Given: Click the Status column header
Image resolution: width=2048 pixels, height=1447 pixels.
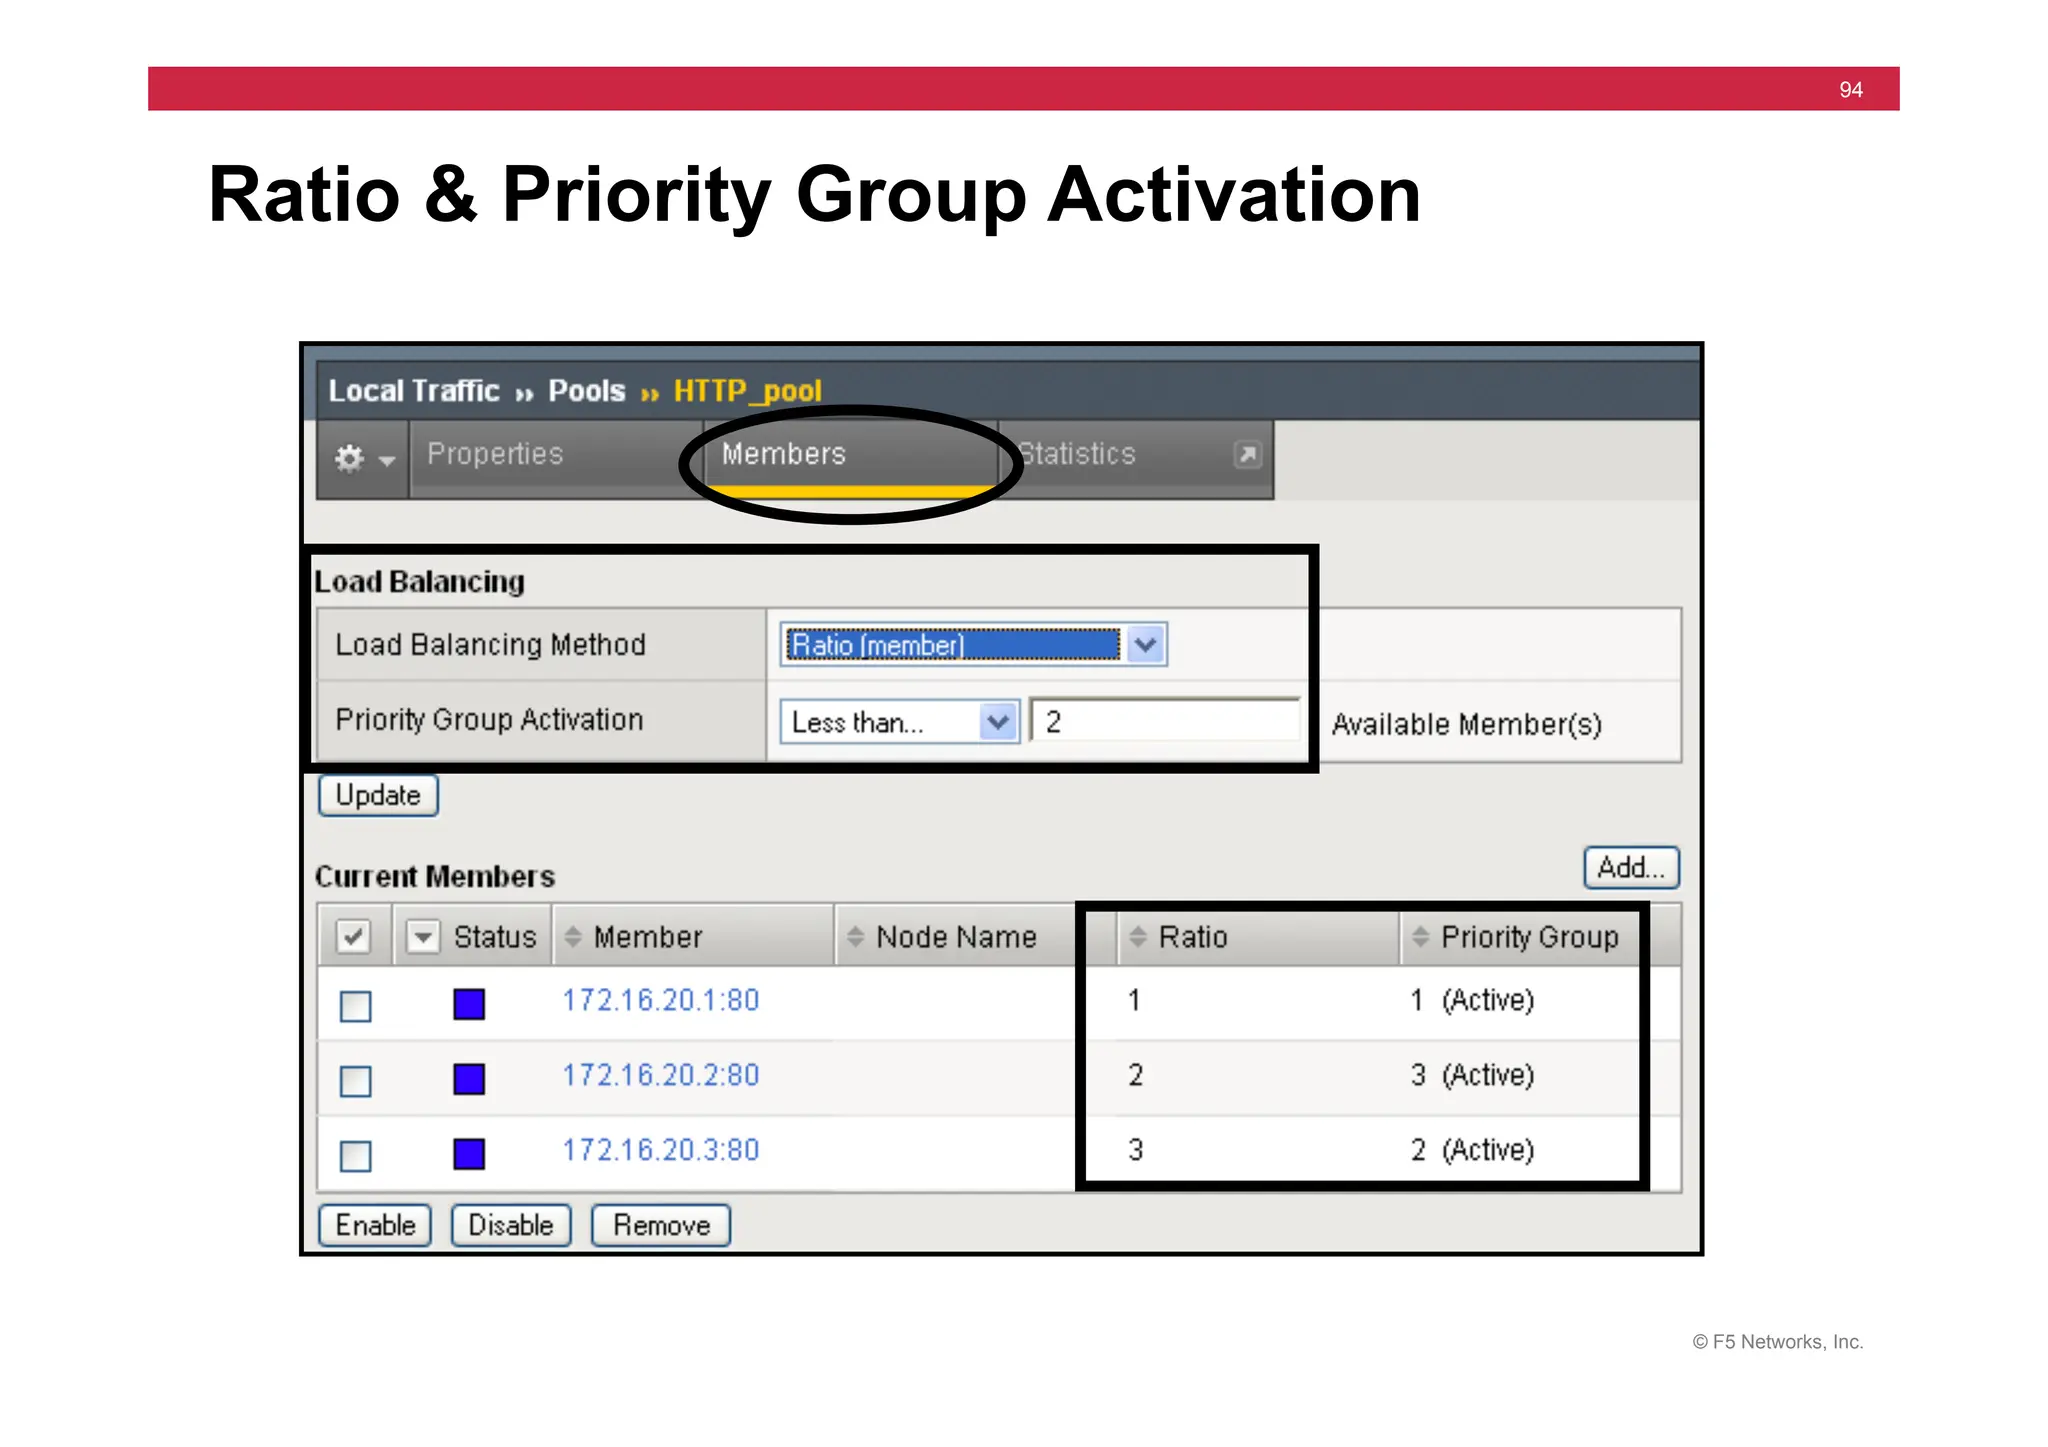Looking at the screenshot, I should 495,937.
